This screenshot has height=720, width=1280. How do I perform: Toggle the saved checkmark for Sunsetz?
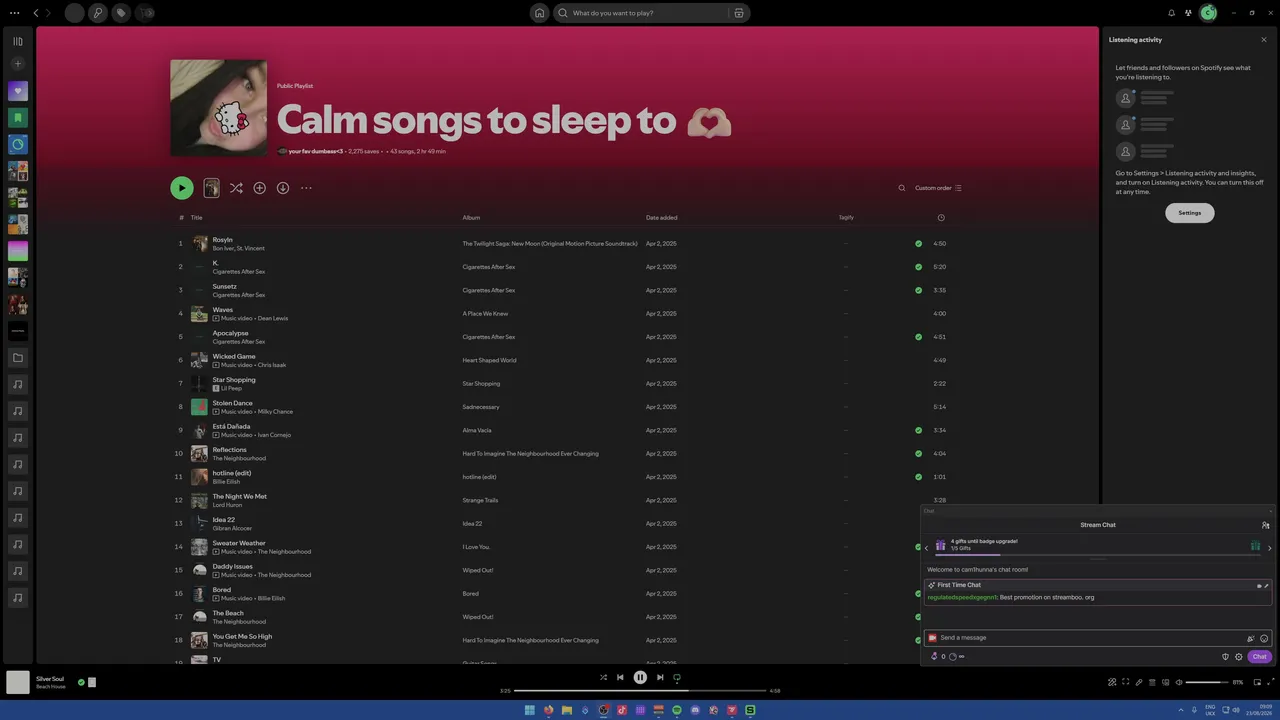click(918, 290)
